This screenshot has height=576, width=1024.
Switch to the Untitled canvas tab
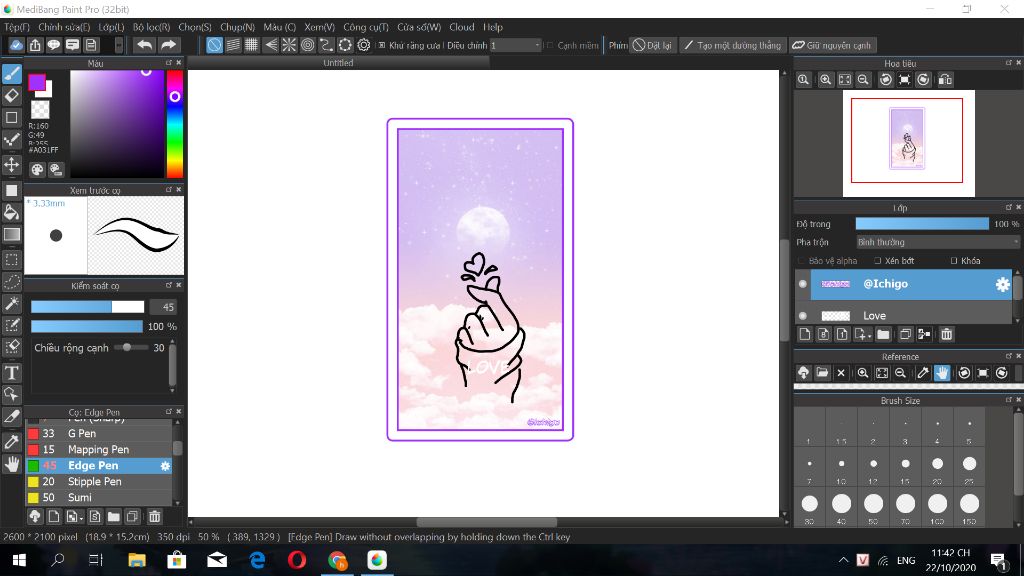click(x=338, y=63)
